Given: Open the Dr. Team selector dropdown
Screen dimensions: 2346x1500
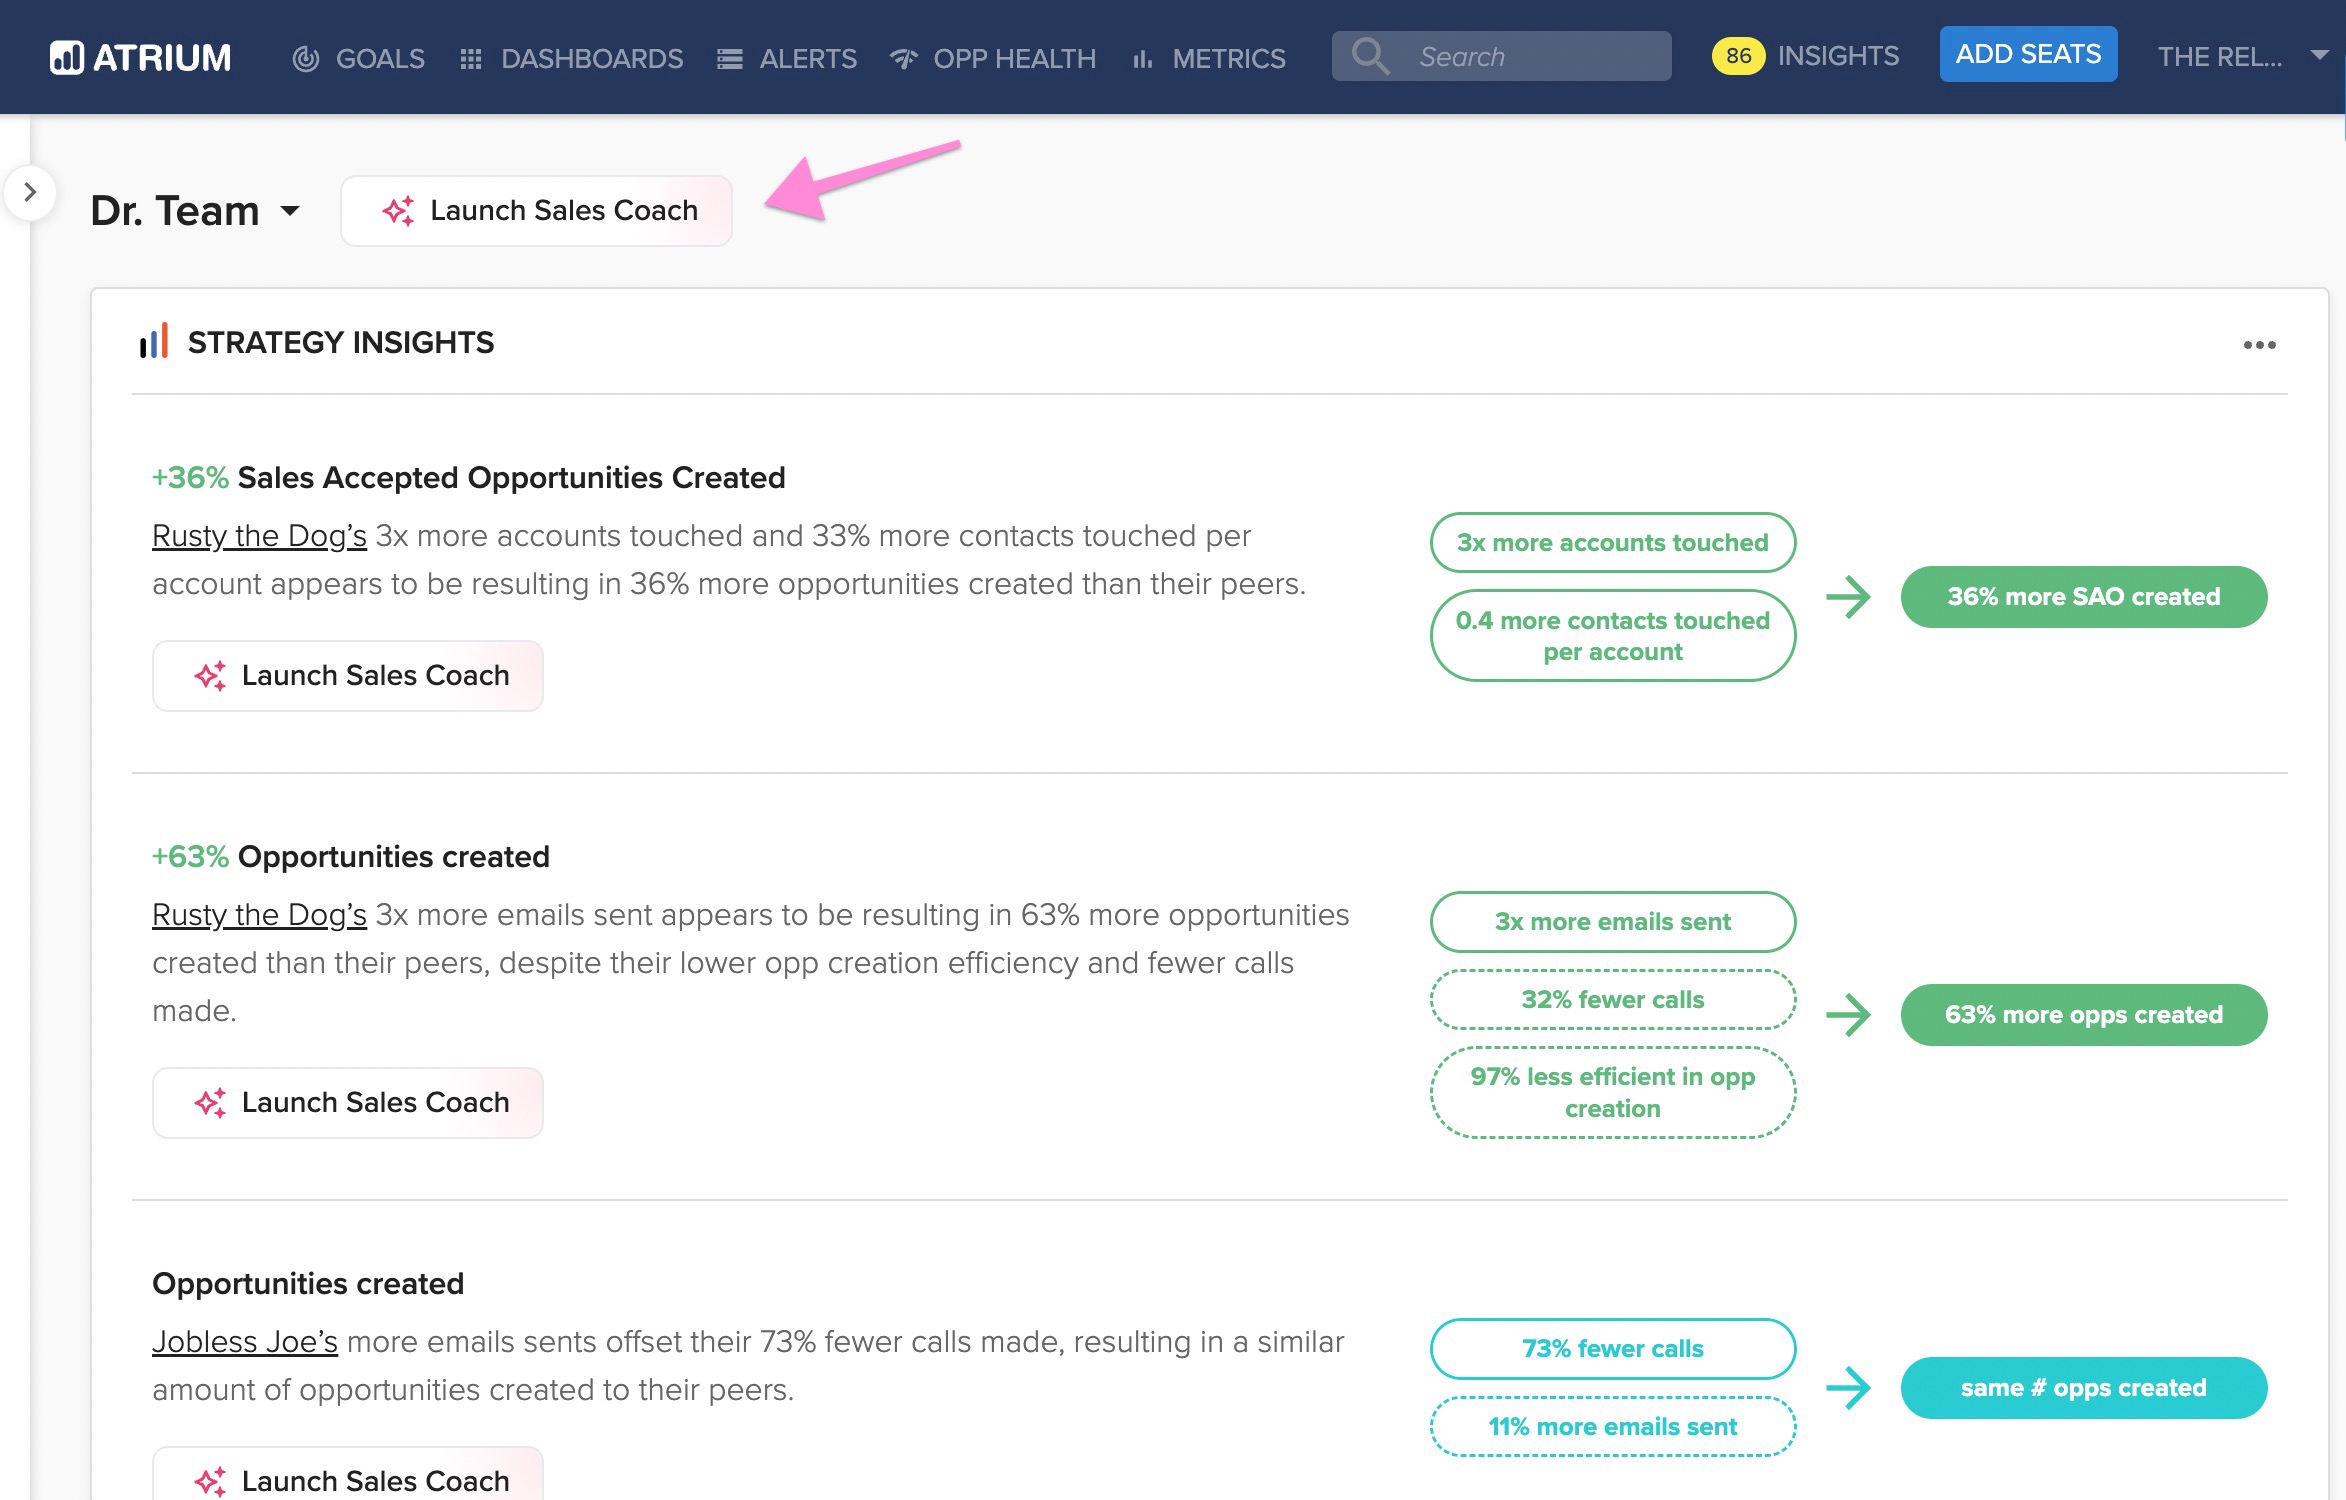Looking at the screenshot, I should 196,211.
